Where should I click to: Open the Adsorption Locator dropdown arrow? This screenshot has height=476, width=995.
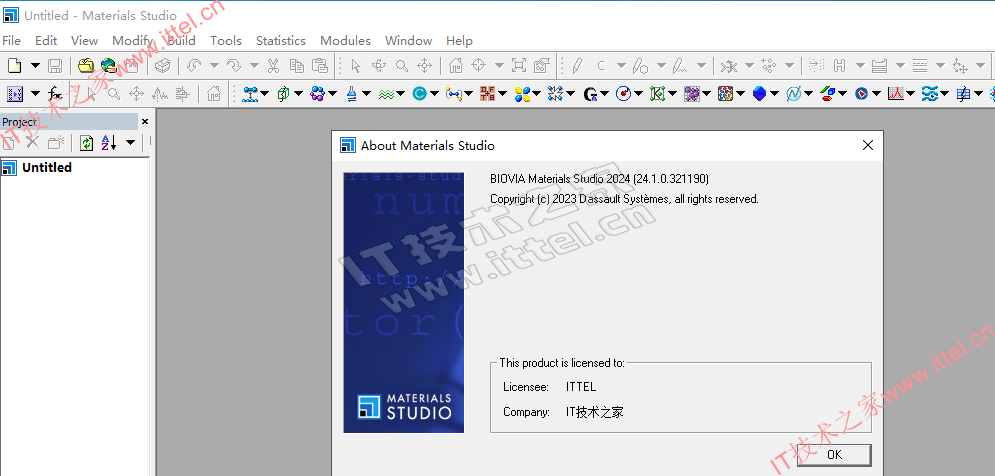(x=265, y=94)
